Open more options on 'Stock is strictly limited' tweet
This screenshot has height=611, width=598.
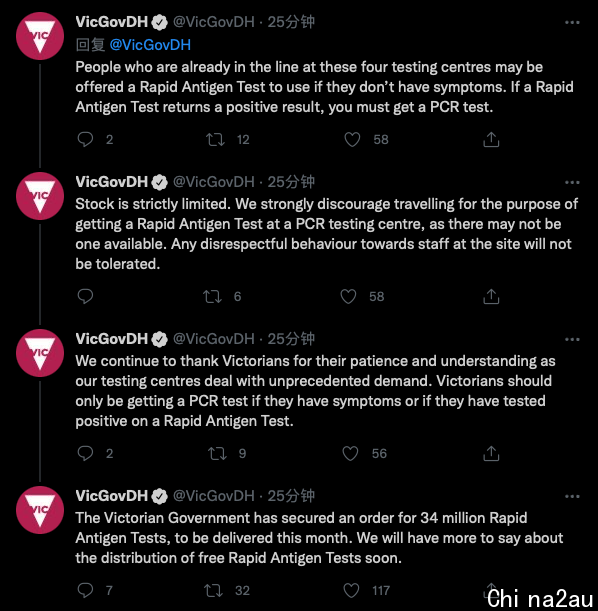572,182
